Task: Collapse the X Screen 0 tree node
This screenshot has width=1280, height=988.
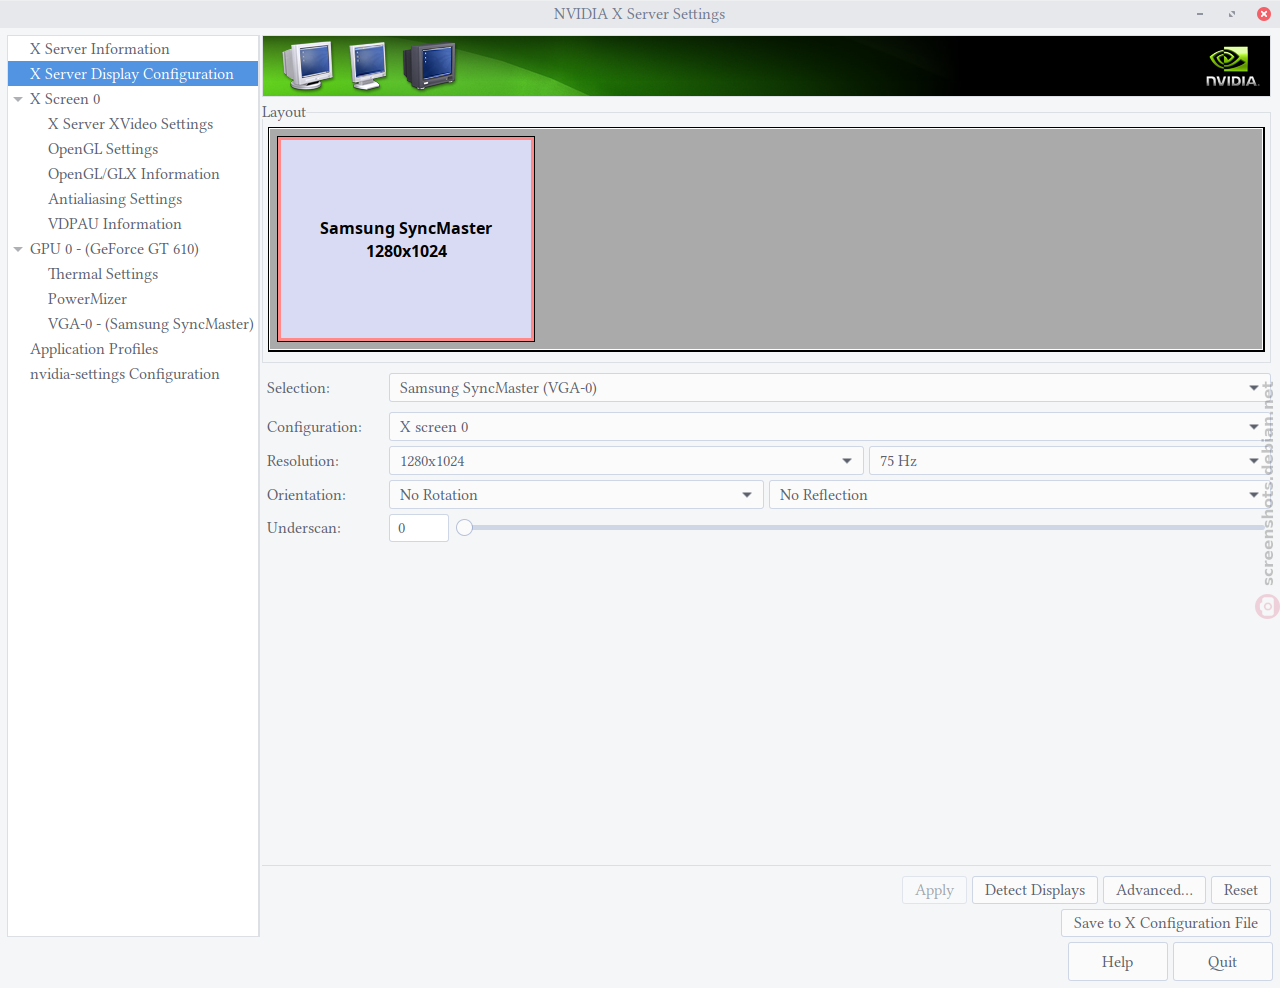Action: click(x=18, y=99)
